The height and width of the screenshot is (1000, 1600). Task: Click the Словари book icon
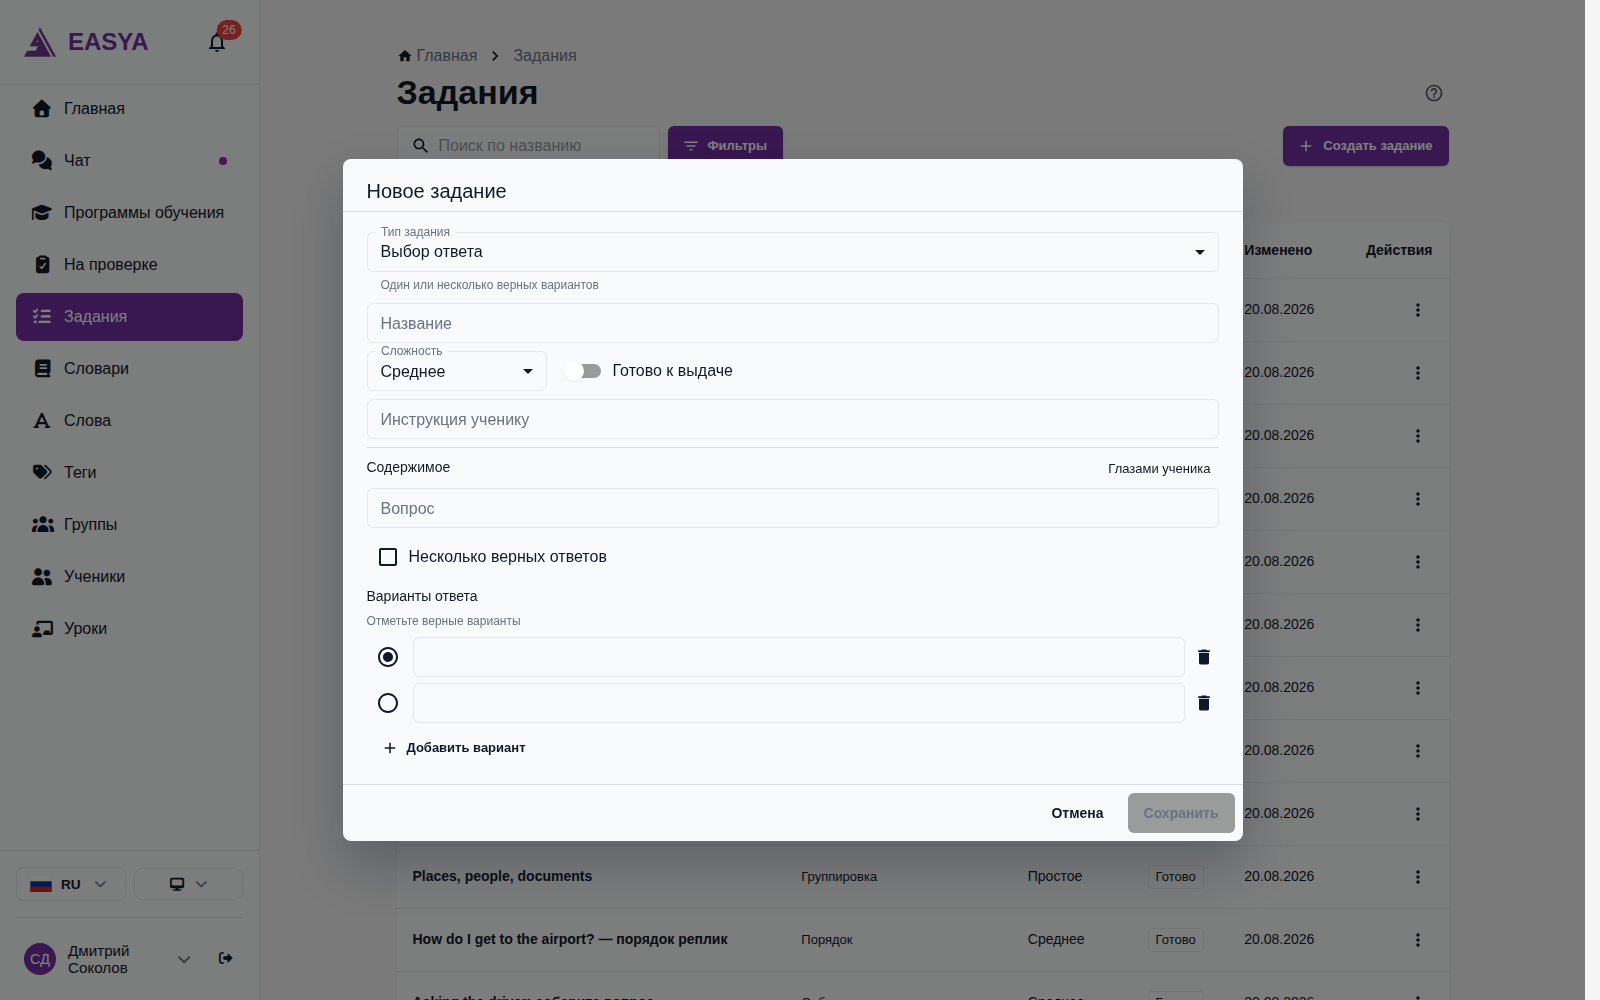point(42,368)
